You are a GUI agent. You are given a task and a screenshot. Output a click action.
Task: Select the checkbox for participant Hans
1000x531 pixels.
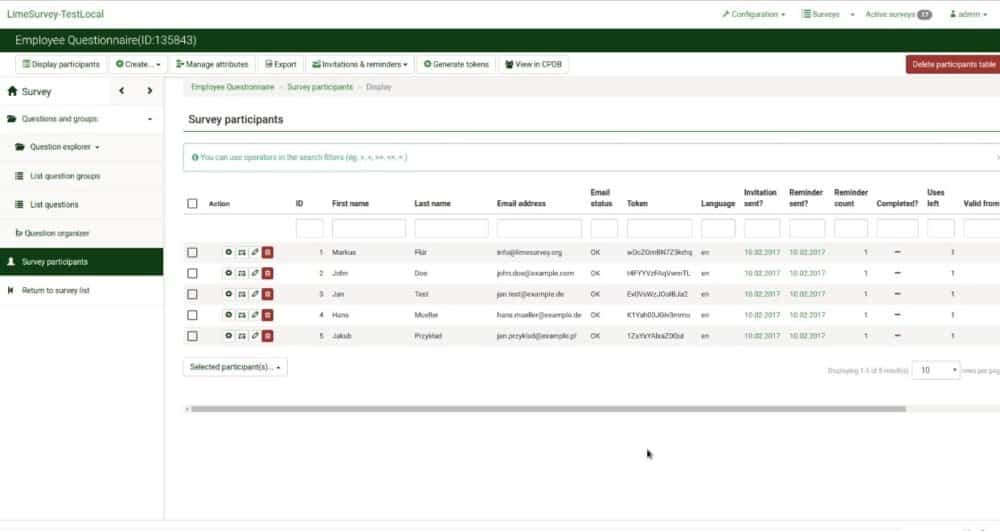[192, 315]
